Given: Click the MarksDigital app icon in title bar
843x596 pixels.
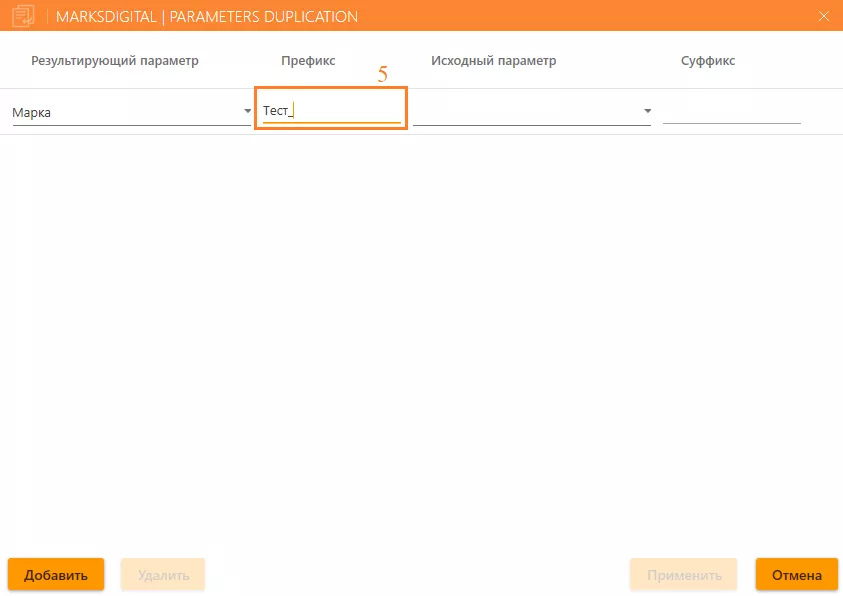Looking at the screenshot, I should tap(23, 16).
